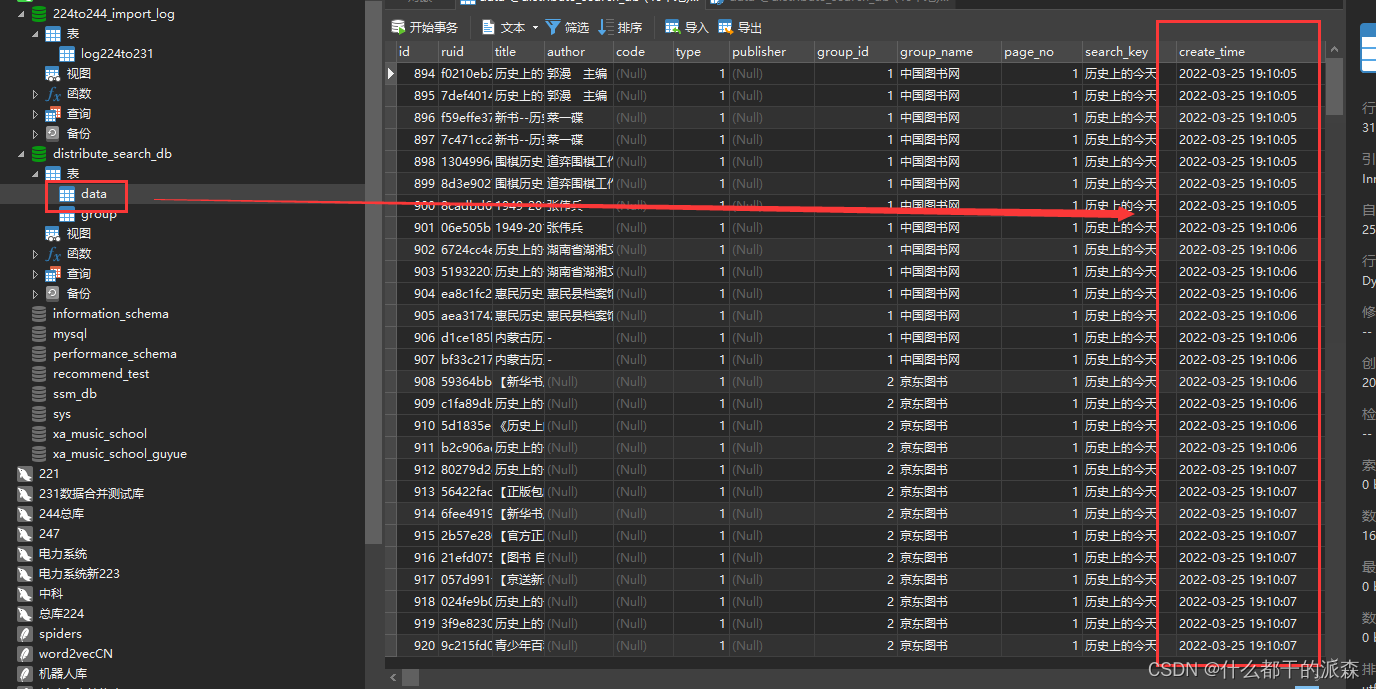Select the 231数据合并测试库 connection
Screen dimensions: 1376x689
pos(92,494)
